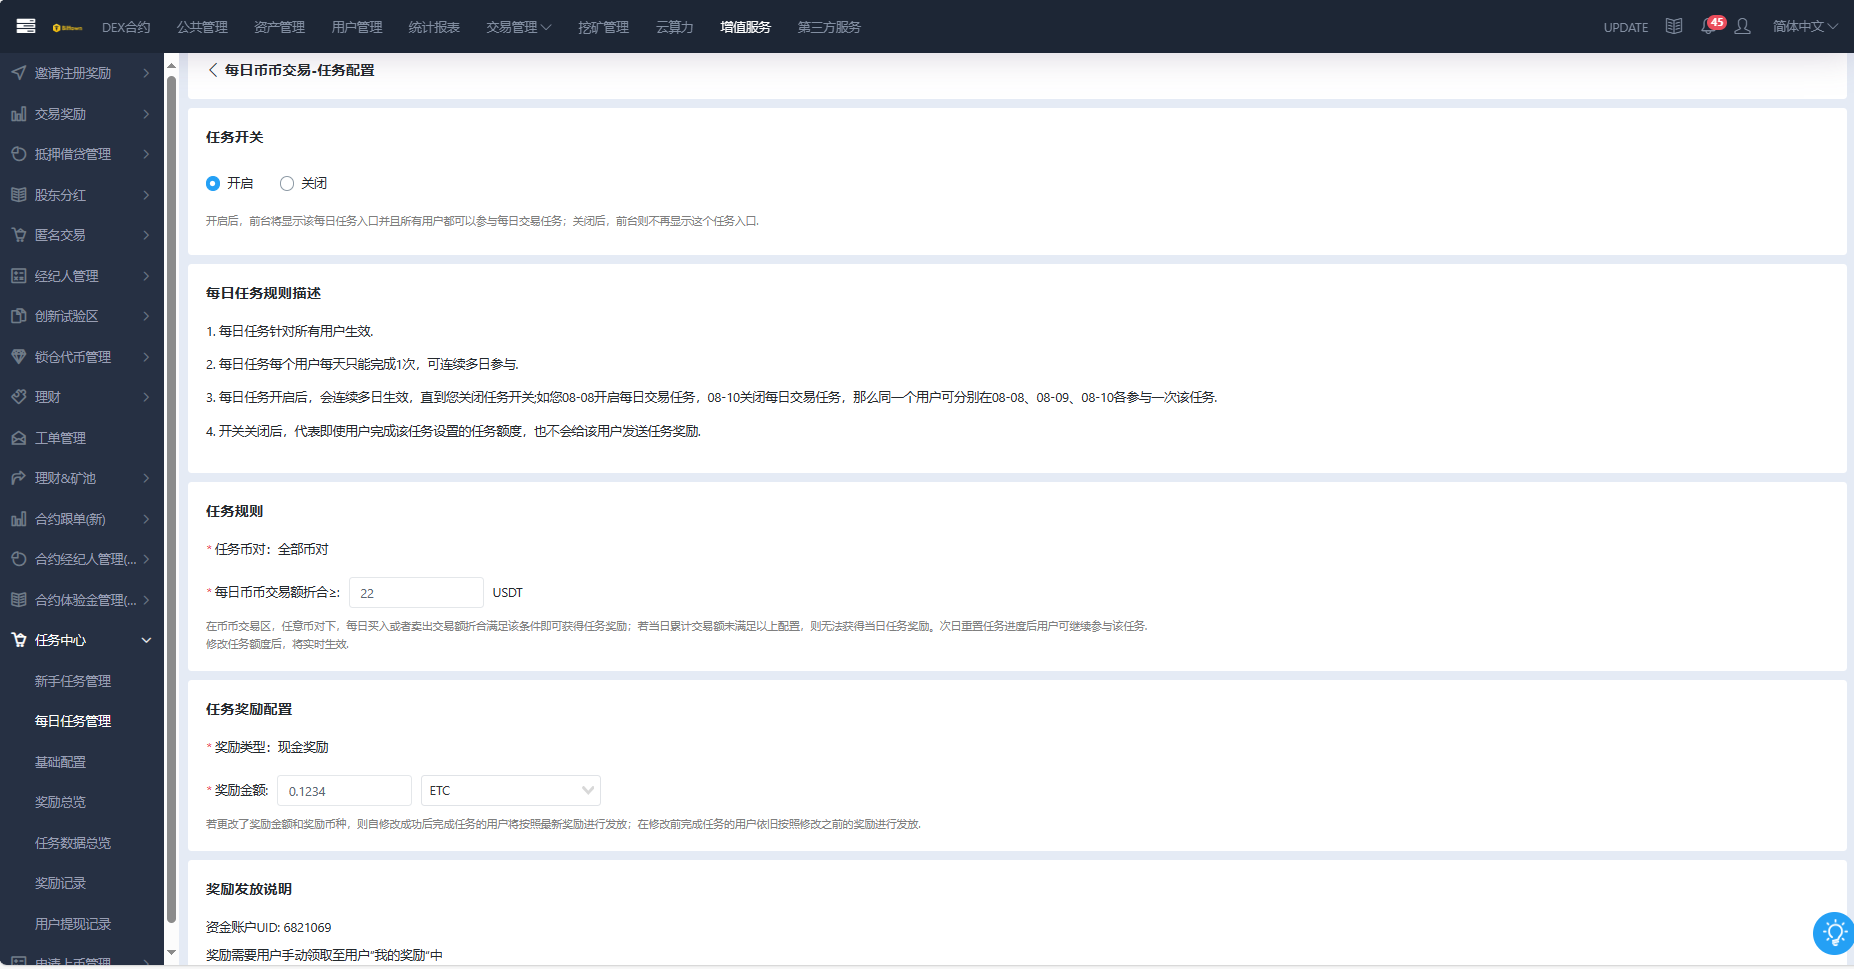Open 每日任务管理 in sidebar

pos(73,721)
